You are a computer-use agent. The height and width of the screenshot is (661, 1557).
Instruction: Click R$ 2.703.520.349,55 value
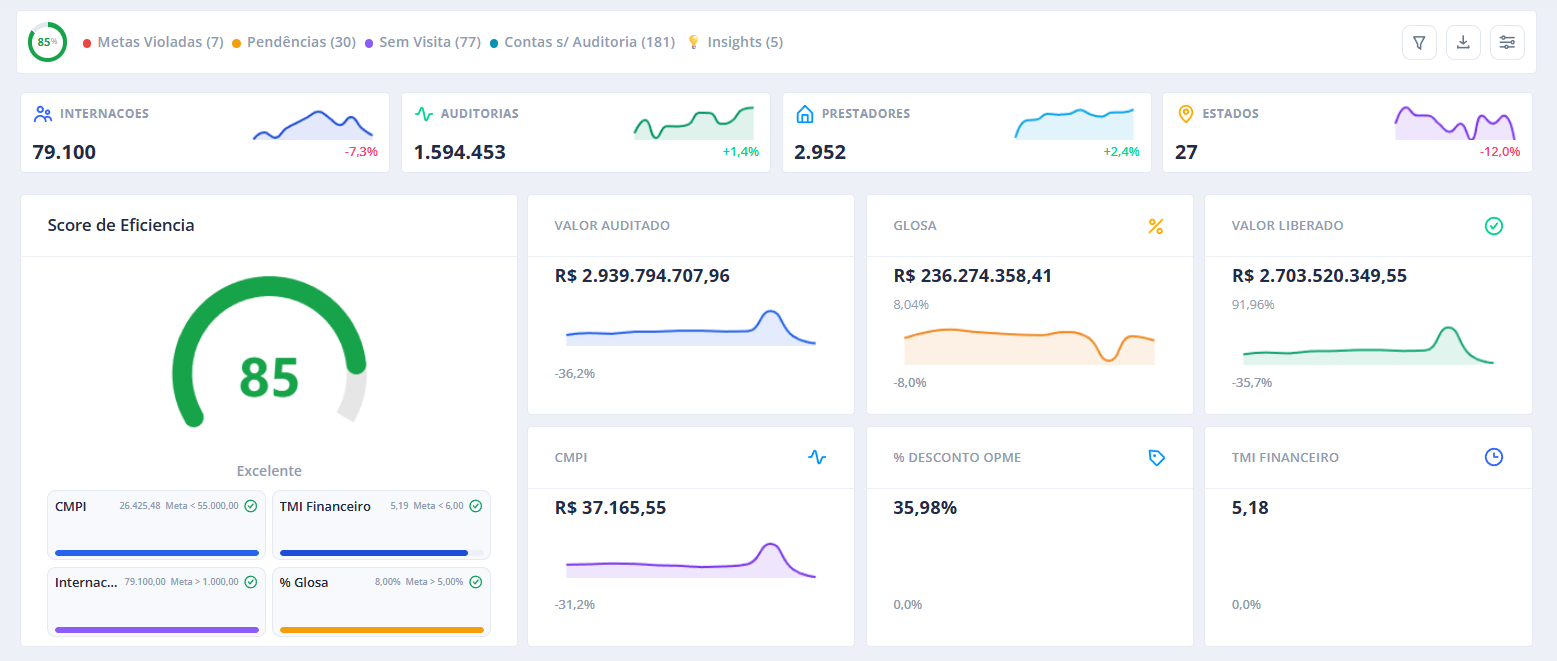point(1319,276)
